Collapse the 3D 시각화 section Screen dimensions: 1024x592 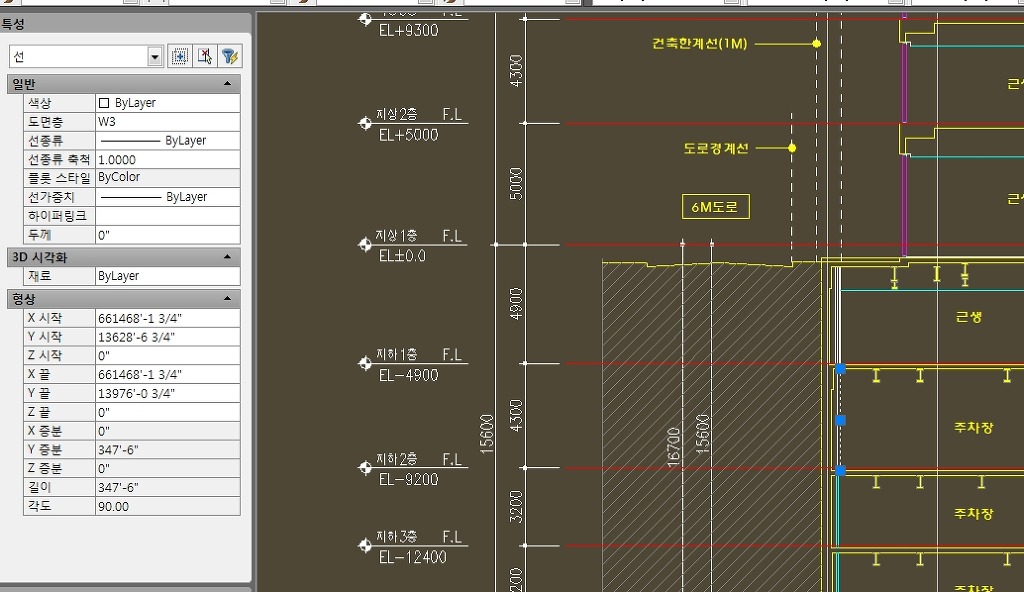coord(227,257)
